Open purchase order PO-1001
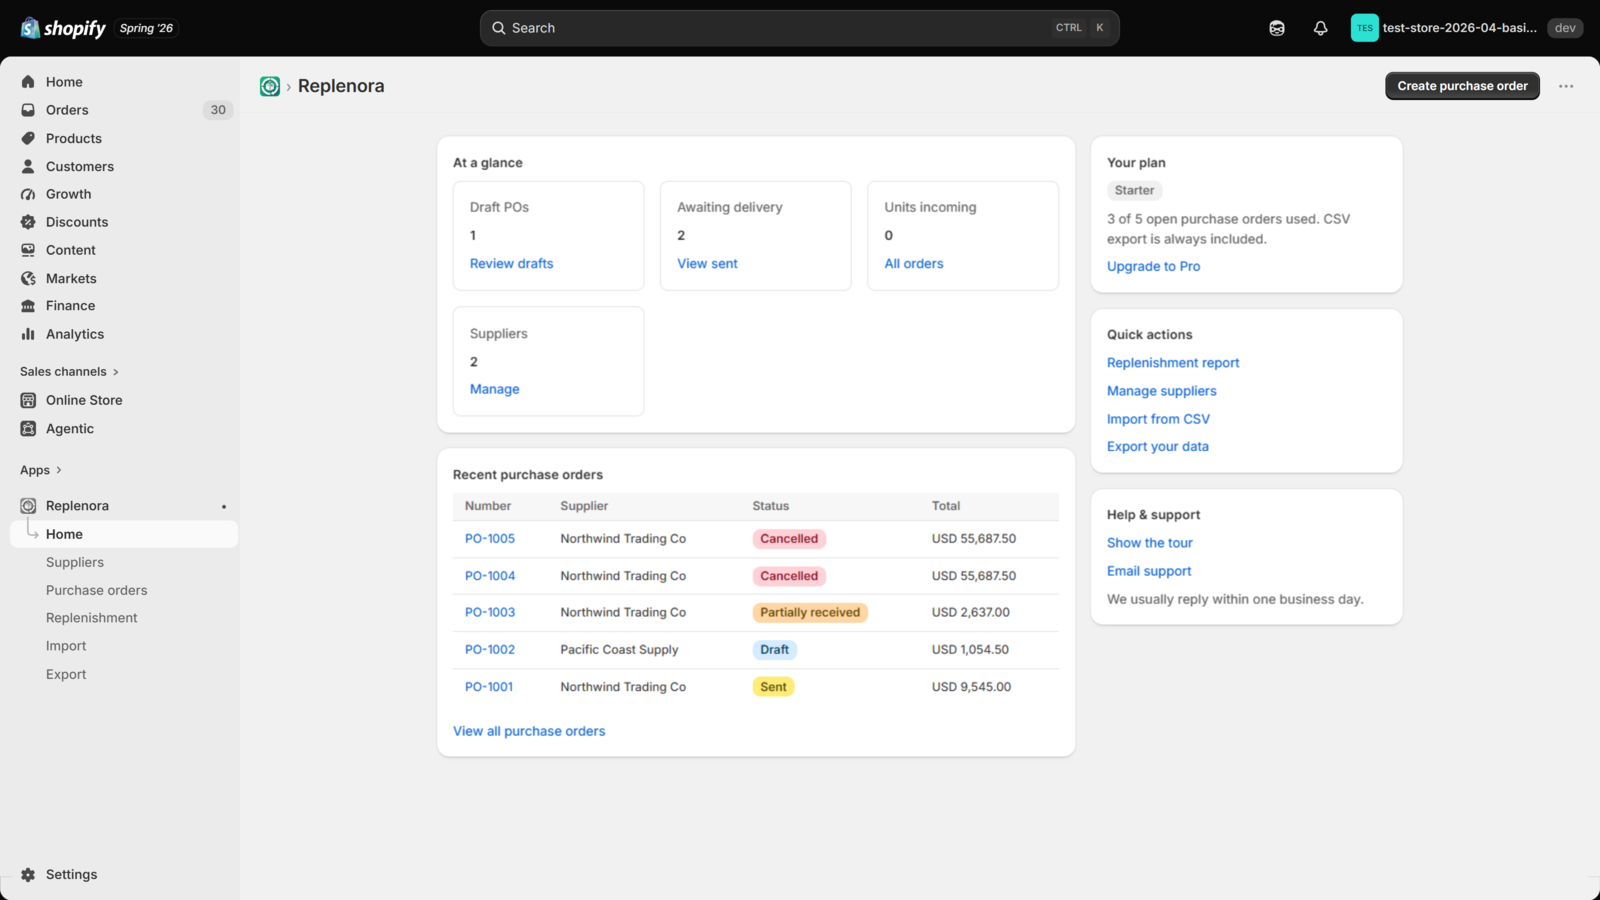 point(489,687)
